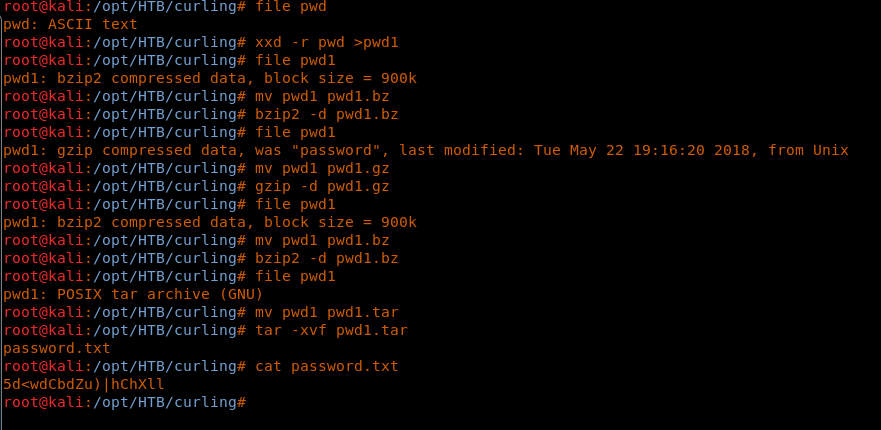Screen dimensions: 881x430
Task: Click the gzip compressed data output line
Action: coord(425,151)
